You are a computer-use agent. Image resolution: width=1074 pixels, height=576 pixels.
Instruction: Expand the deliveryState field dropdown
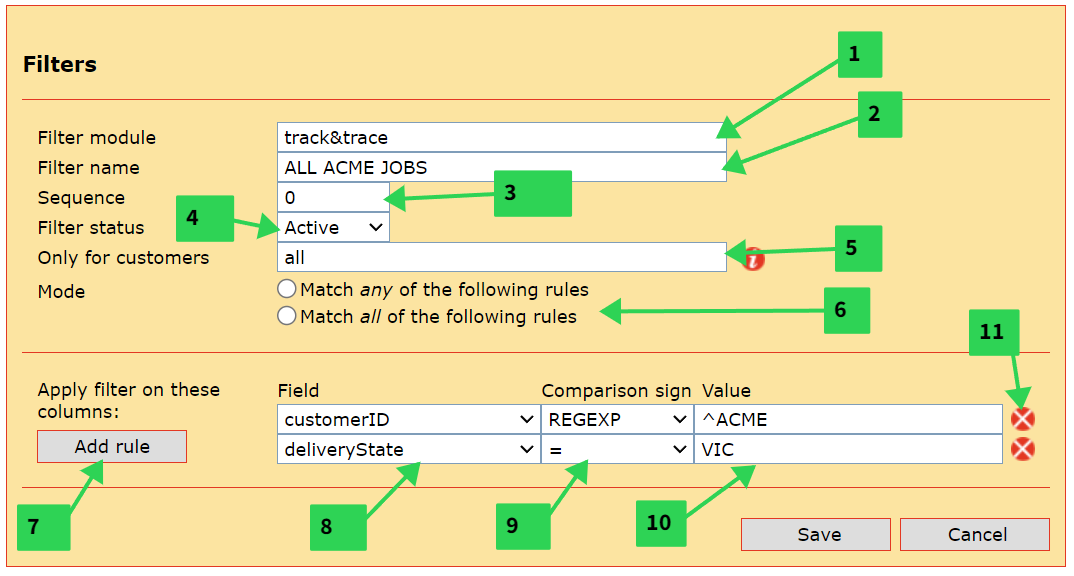[408, 450]
